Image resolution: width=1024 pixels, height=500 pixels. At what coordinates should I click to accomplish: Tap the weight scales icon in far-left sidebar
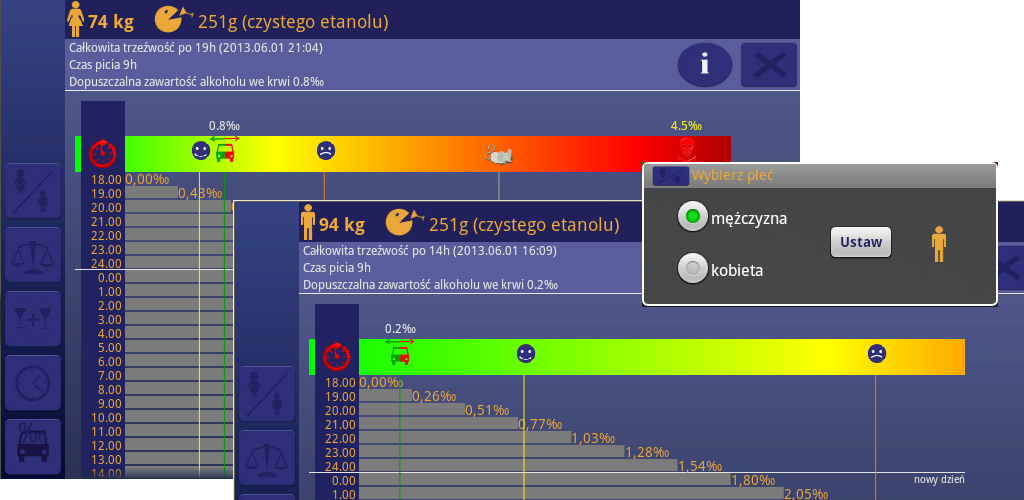33,254
